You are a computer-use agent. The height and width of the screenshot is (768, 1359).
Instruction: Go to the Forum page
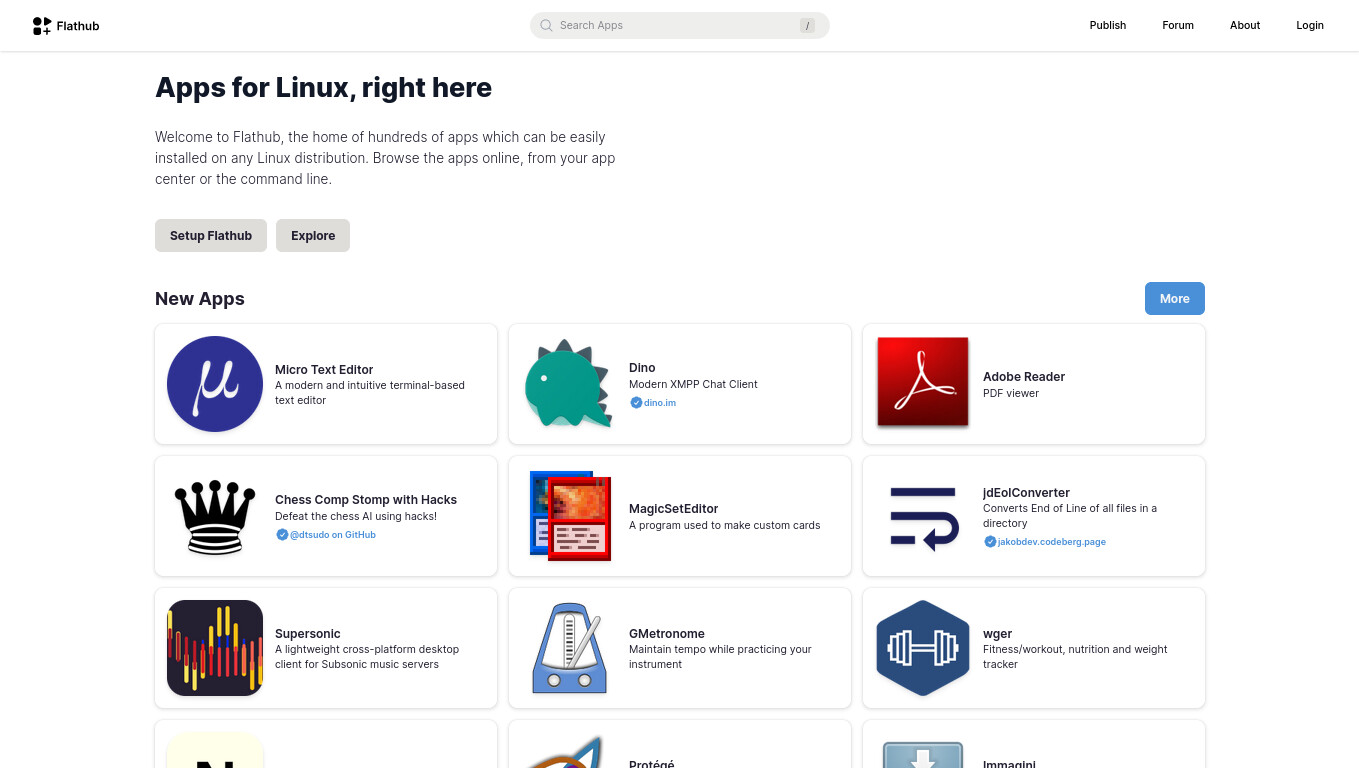(1177, 26)
